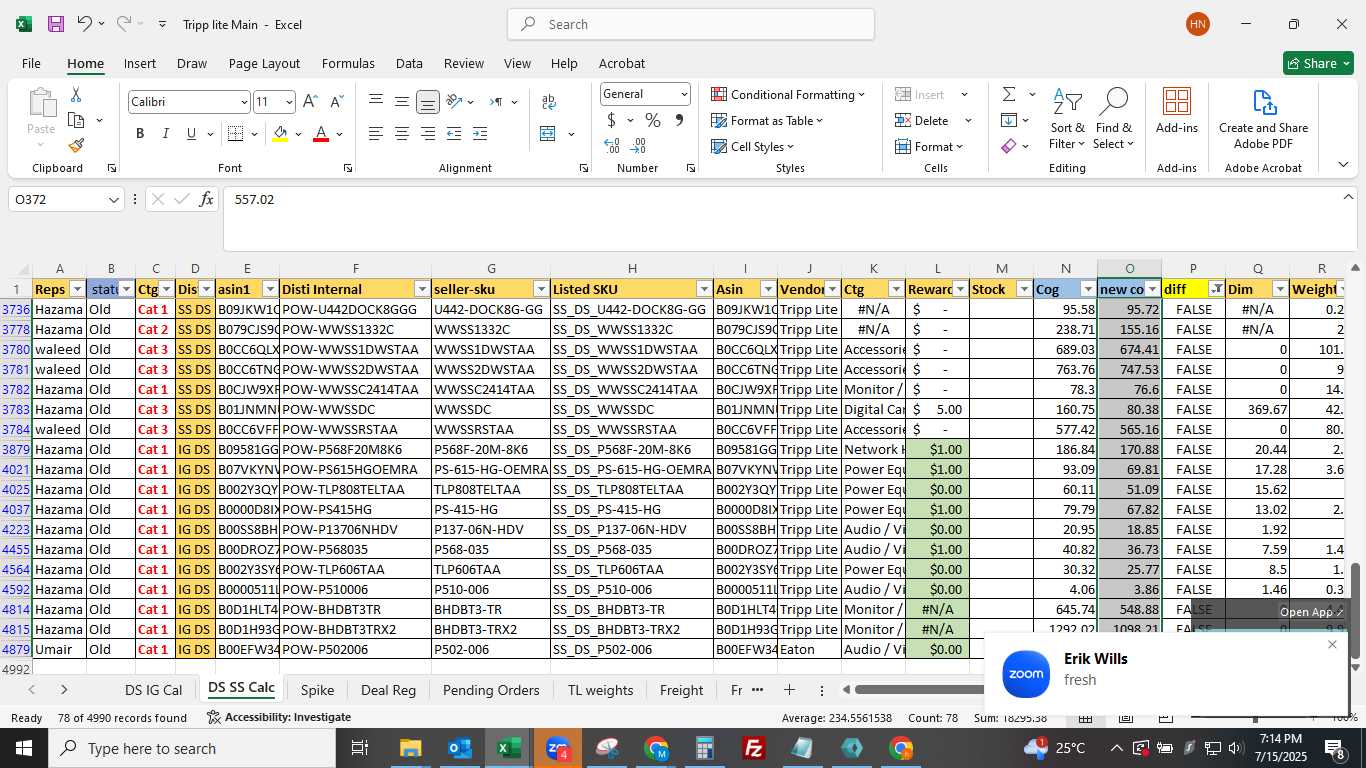
Task: Open Accessibility: Investigate in status bar
Action: click(279, 717)
